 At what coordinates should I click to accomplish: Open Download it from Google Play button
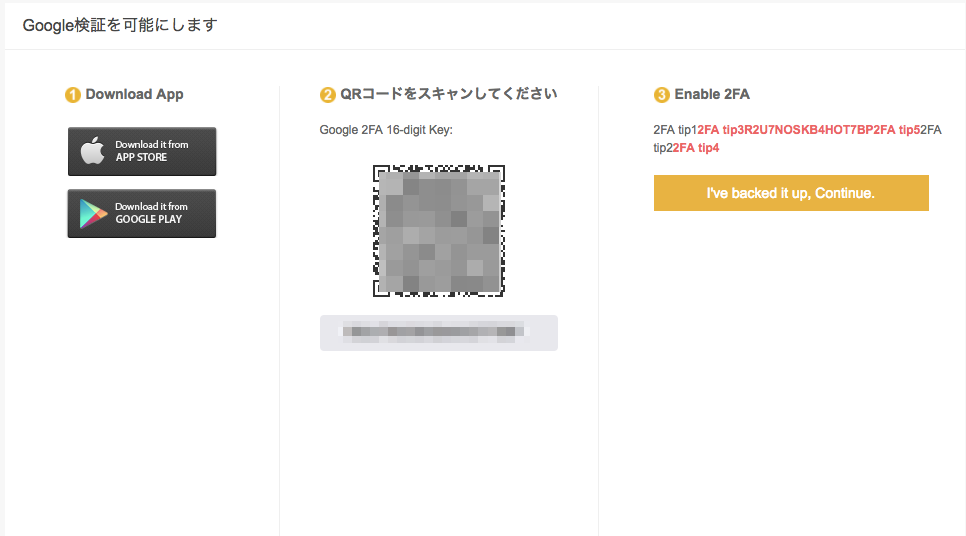coord(142,214)
